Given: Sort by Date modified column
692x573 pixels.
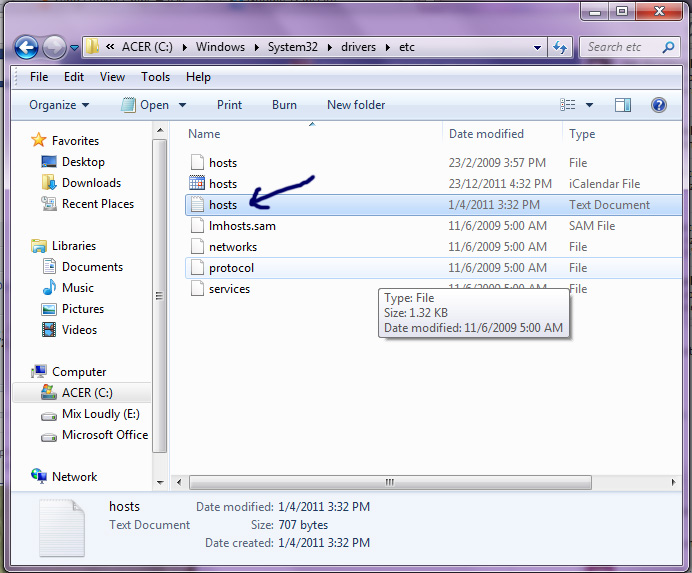Looking at the screenshot, I should [486, 134].
